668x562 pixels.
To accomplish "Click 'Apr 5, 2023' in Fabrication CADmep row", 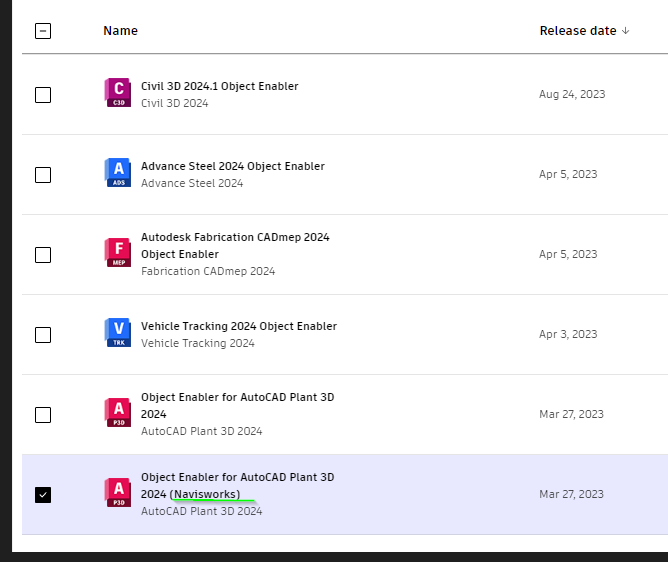I will point(568,254).
